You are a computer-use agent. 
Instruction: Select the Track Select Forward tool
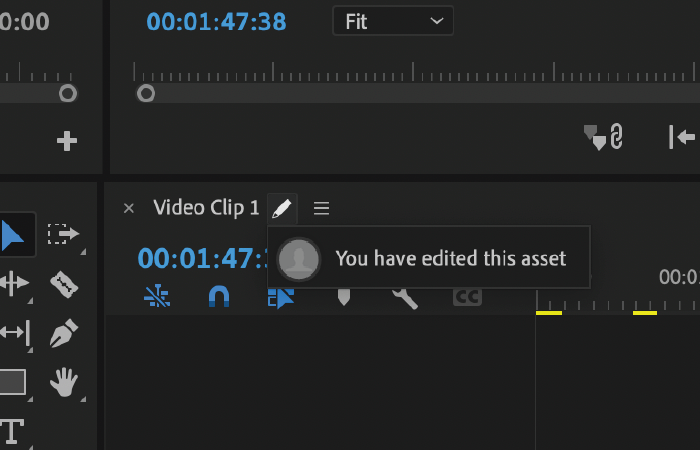pos(65,235)
